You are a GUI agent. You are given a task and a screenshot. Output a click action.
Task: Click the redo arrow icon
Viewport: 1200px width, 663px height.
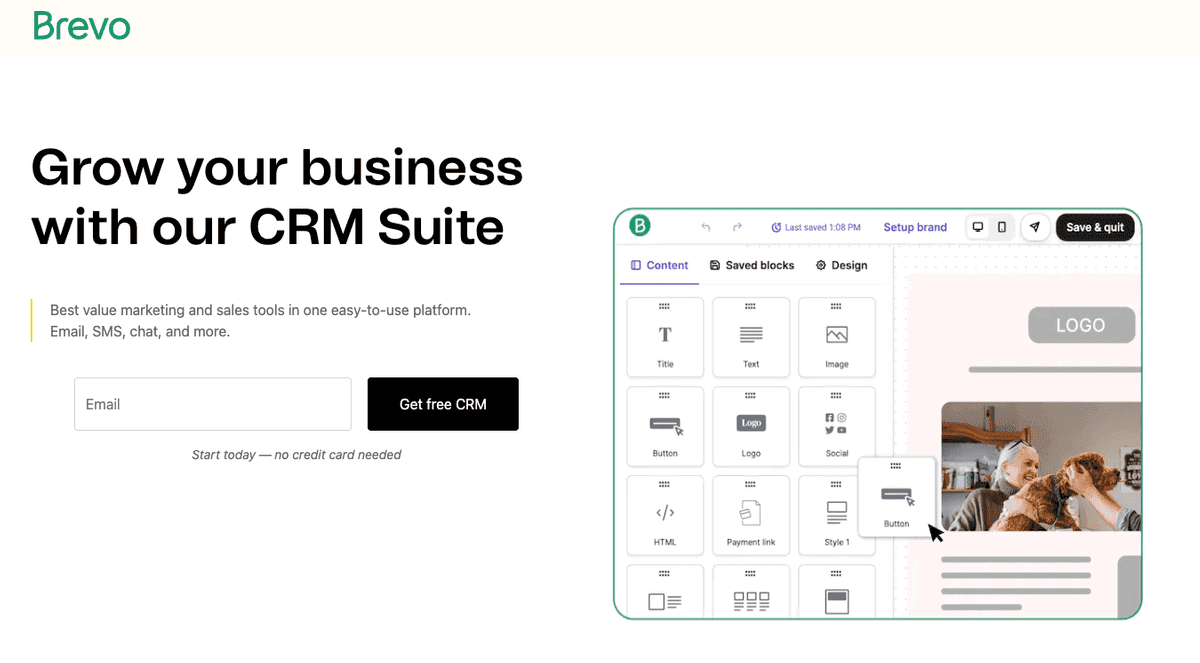pyautogui.click(x=738, y=227)
